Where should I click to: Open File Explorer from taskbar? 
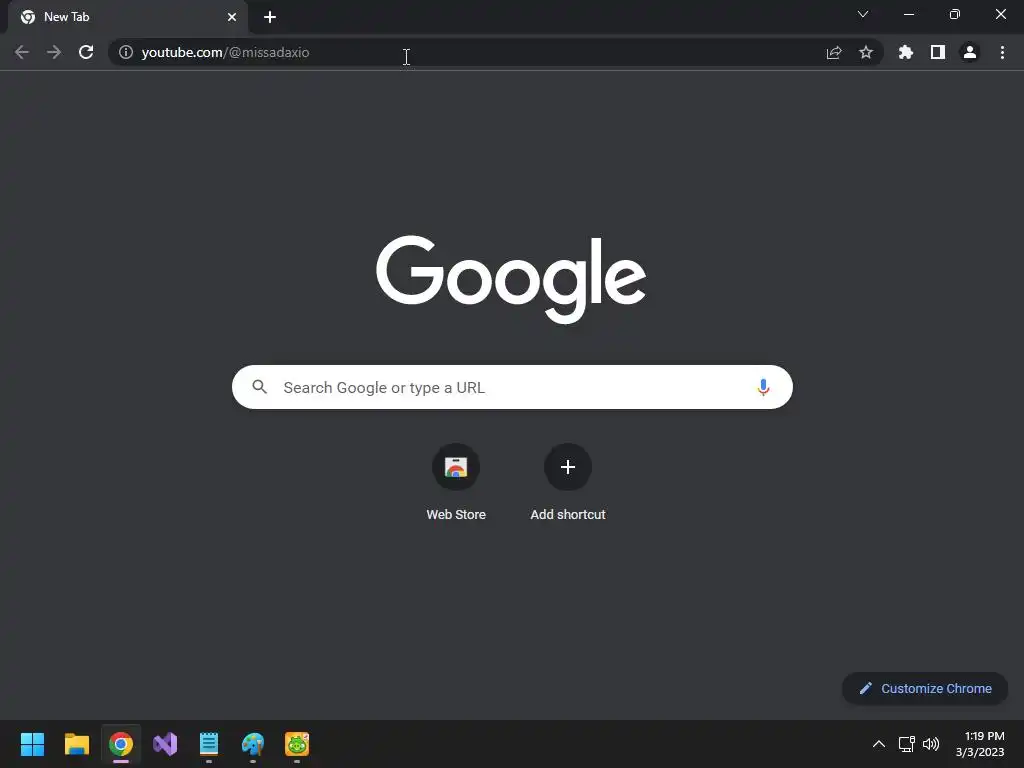pyautogui.click(x=76, y=744)
